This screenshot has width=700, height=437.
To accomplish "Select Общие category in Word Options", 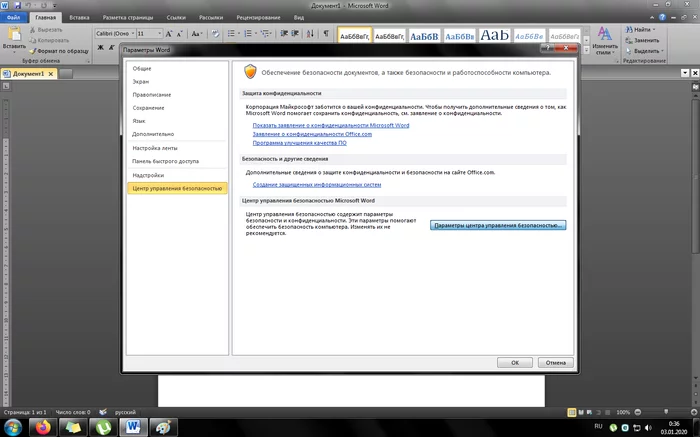I will pyautogui.click(x=177, y=68).
